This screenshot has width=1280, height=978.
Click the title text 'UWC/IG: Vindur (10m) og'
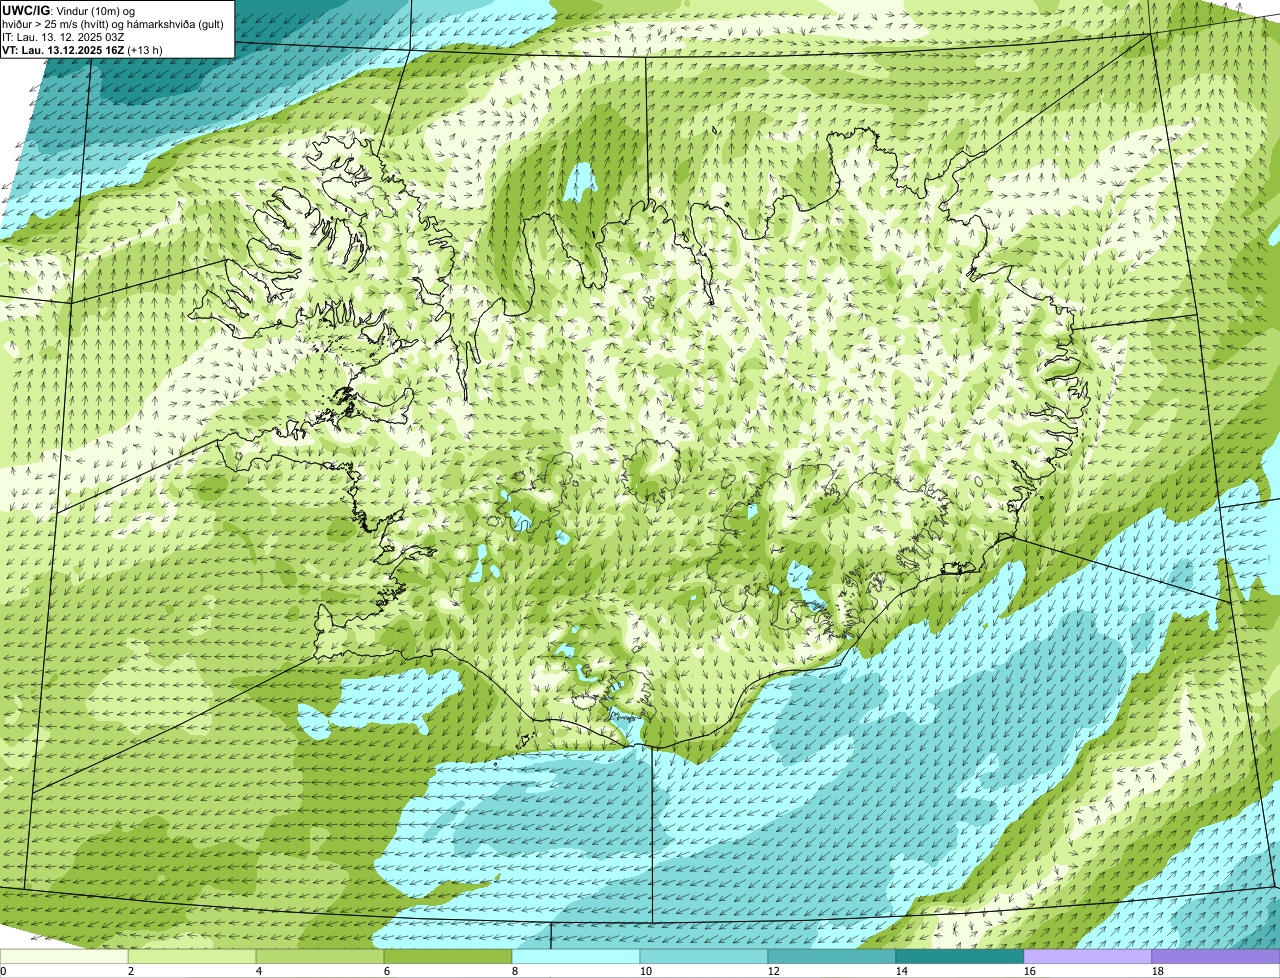tap(69, 11)
